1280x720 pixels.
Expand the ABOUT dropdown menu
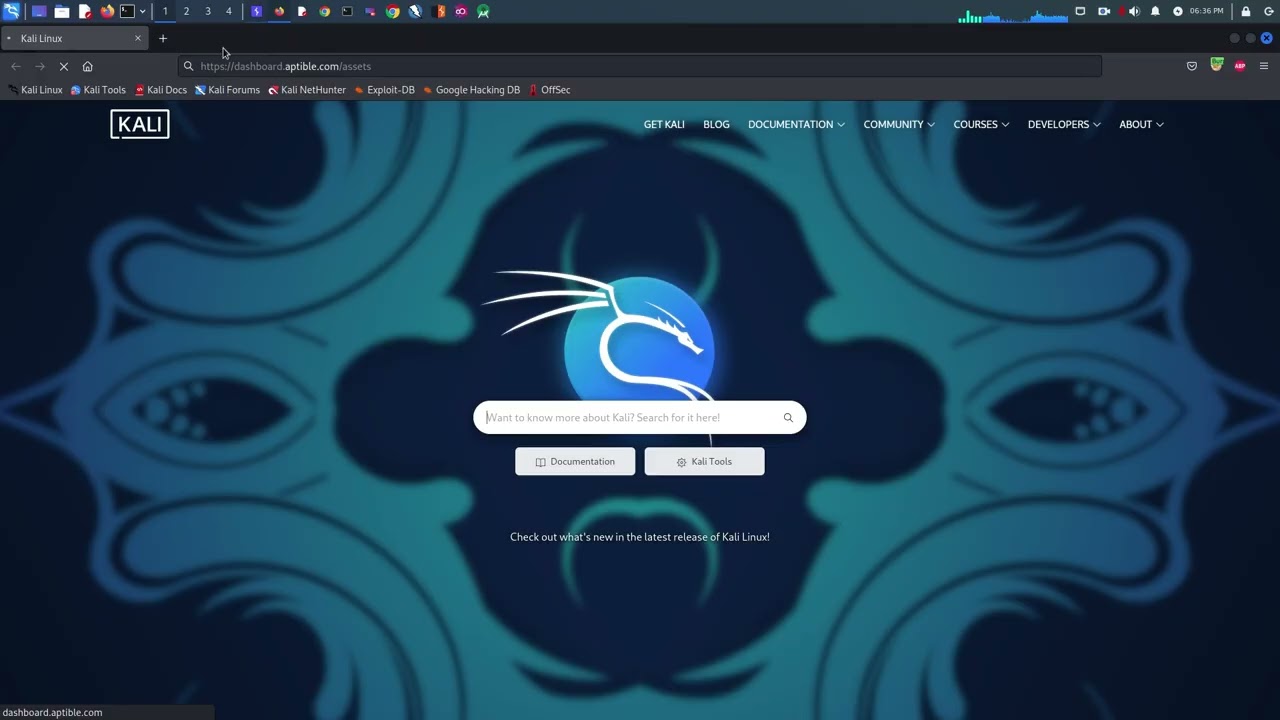click(x=1141, y=124)
